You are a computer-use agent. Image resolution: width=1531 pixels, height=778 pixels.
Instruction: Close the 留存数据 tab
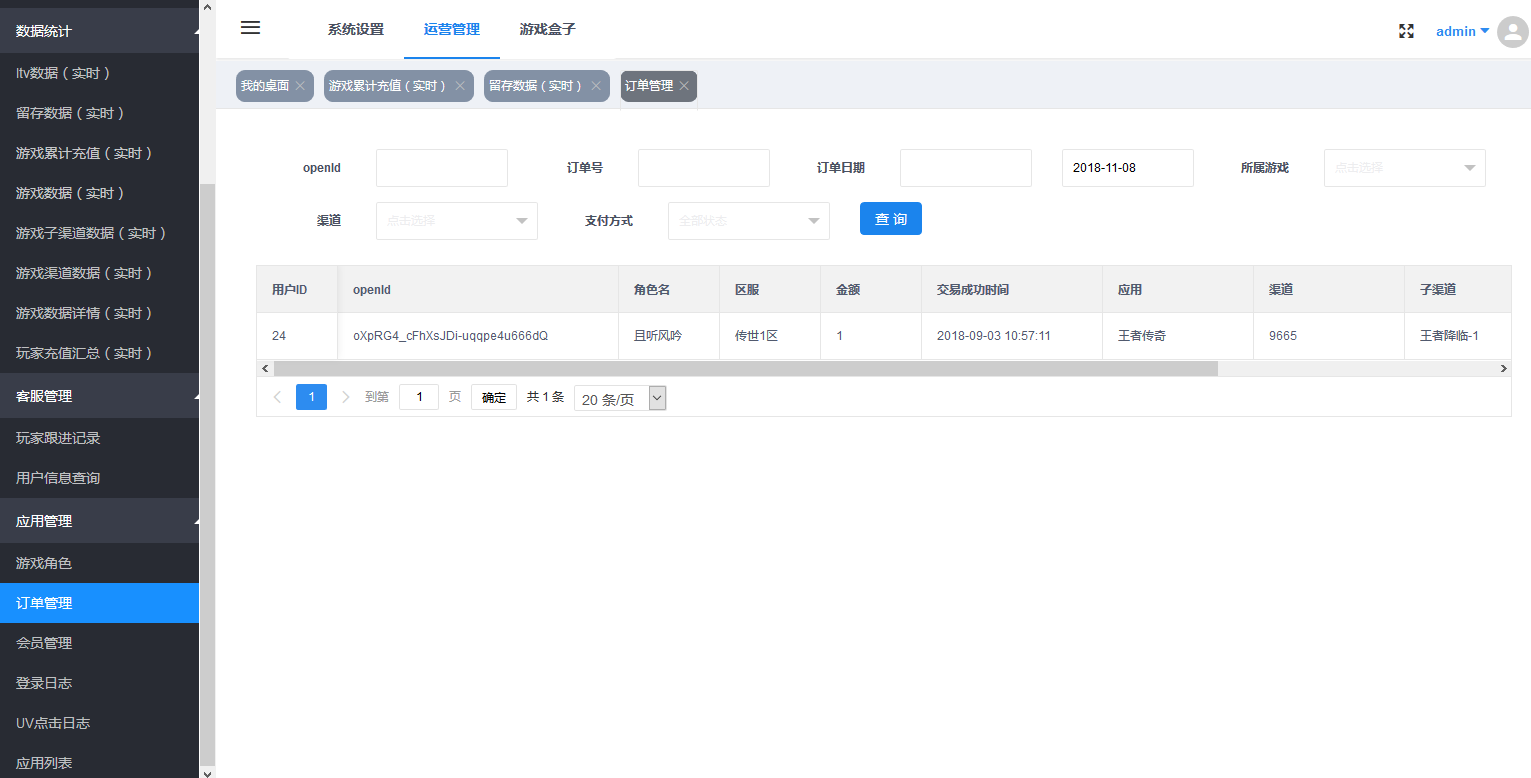click(x=596, y=86)
